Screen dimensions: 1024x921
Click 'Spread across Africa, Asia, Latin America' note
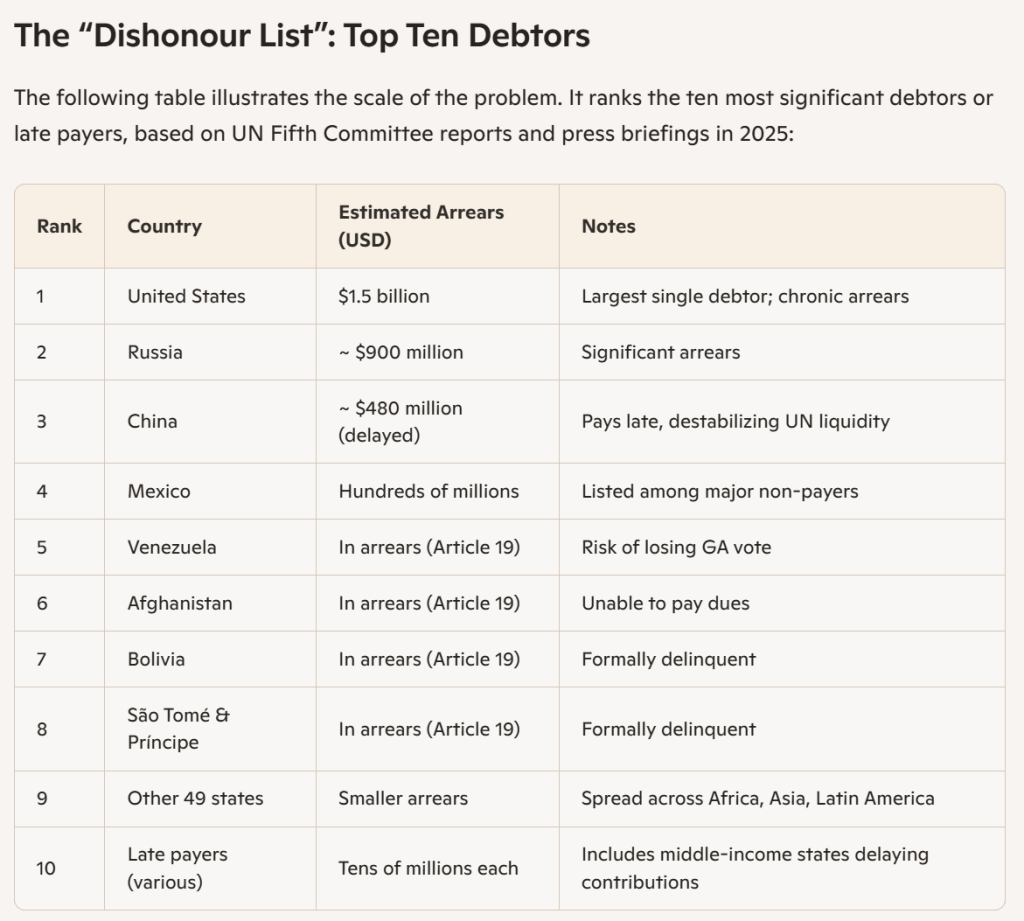758,799
